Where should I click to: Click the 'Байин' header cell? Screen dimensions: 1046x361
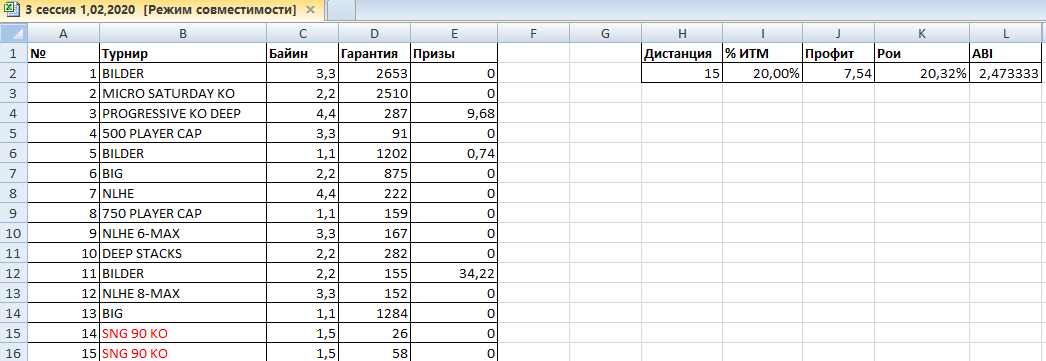(302, 53)
